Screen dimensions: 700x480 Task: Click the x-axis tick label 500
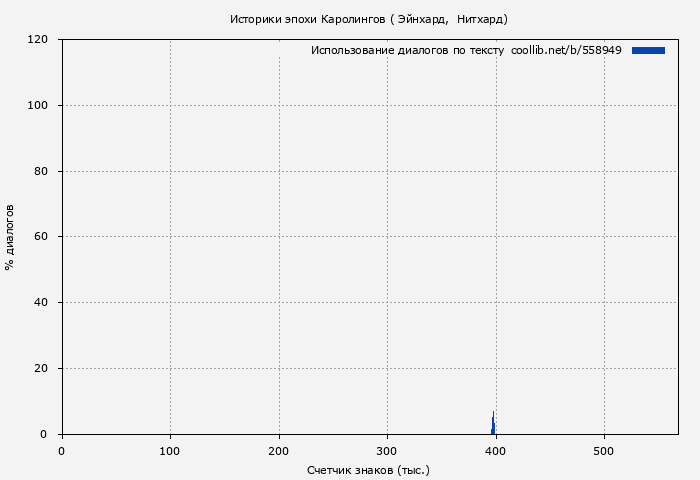pos(603,451)
